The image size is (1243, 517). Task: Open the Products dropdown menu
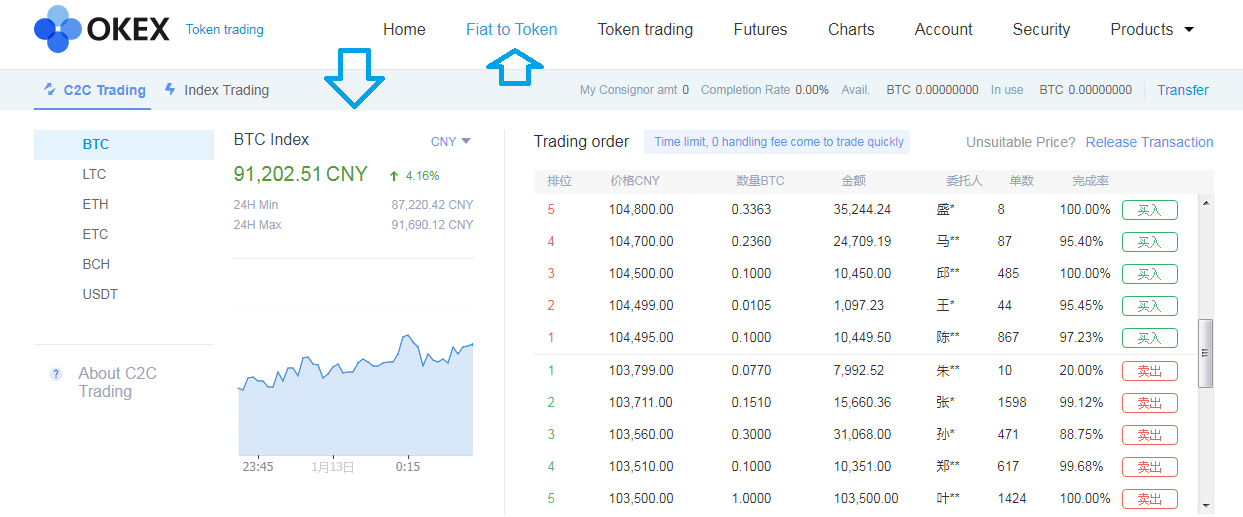tap(1152, 30)
